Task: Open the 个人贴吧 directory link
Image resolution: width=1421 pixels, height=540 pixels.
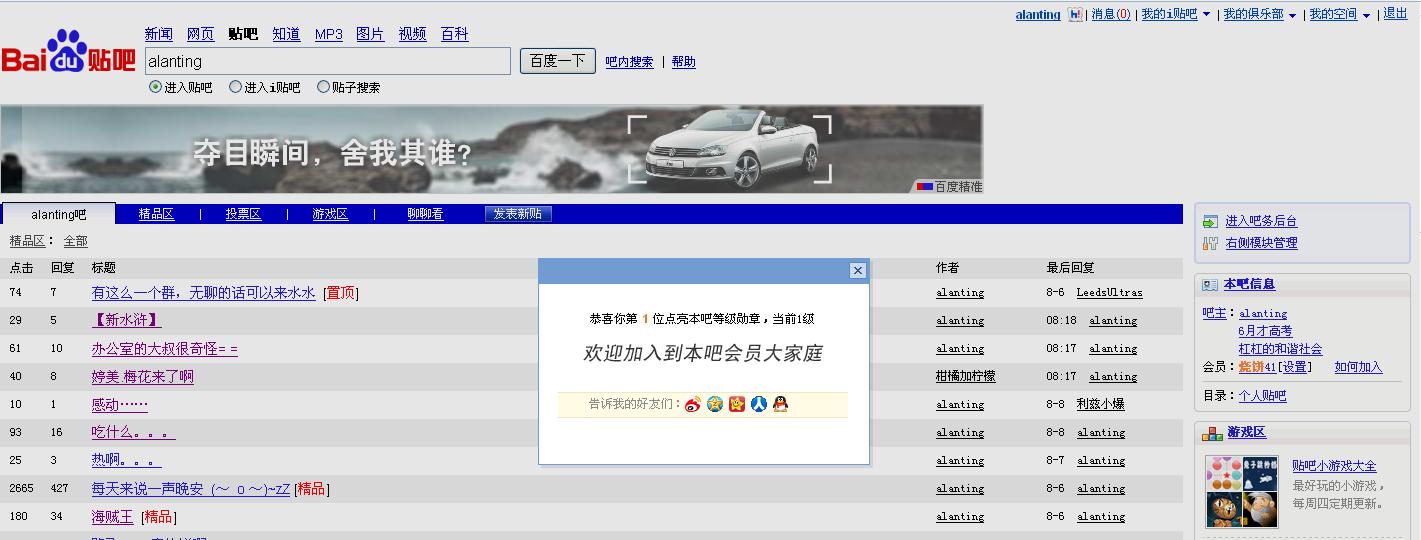Action: coord(1262,396)
